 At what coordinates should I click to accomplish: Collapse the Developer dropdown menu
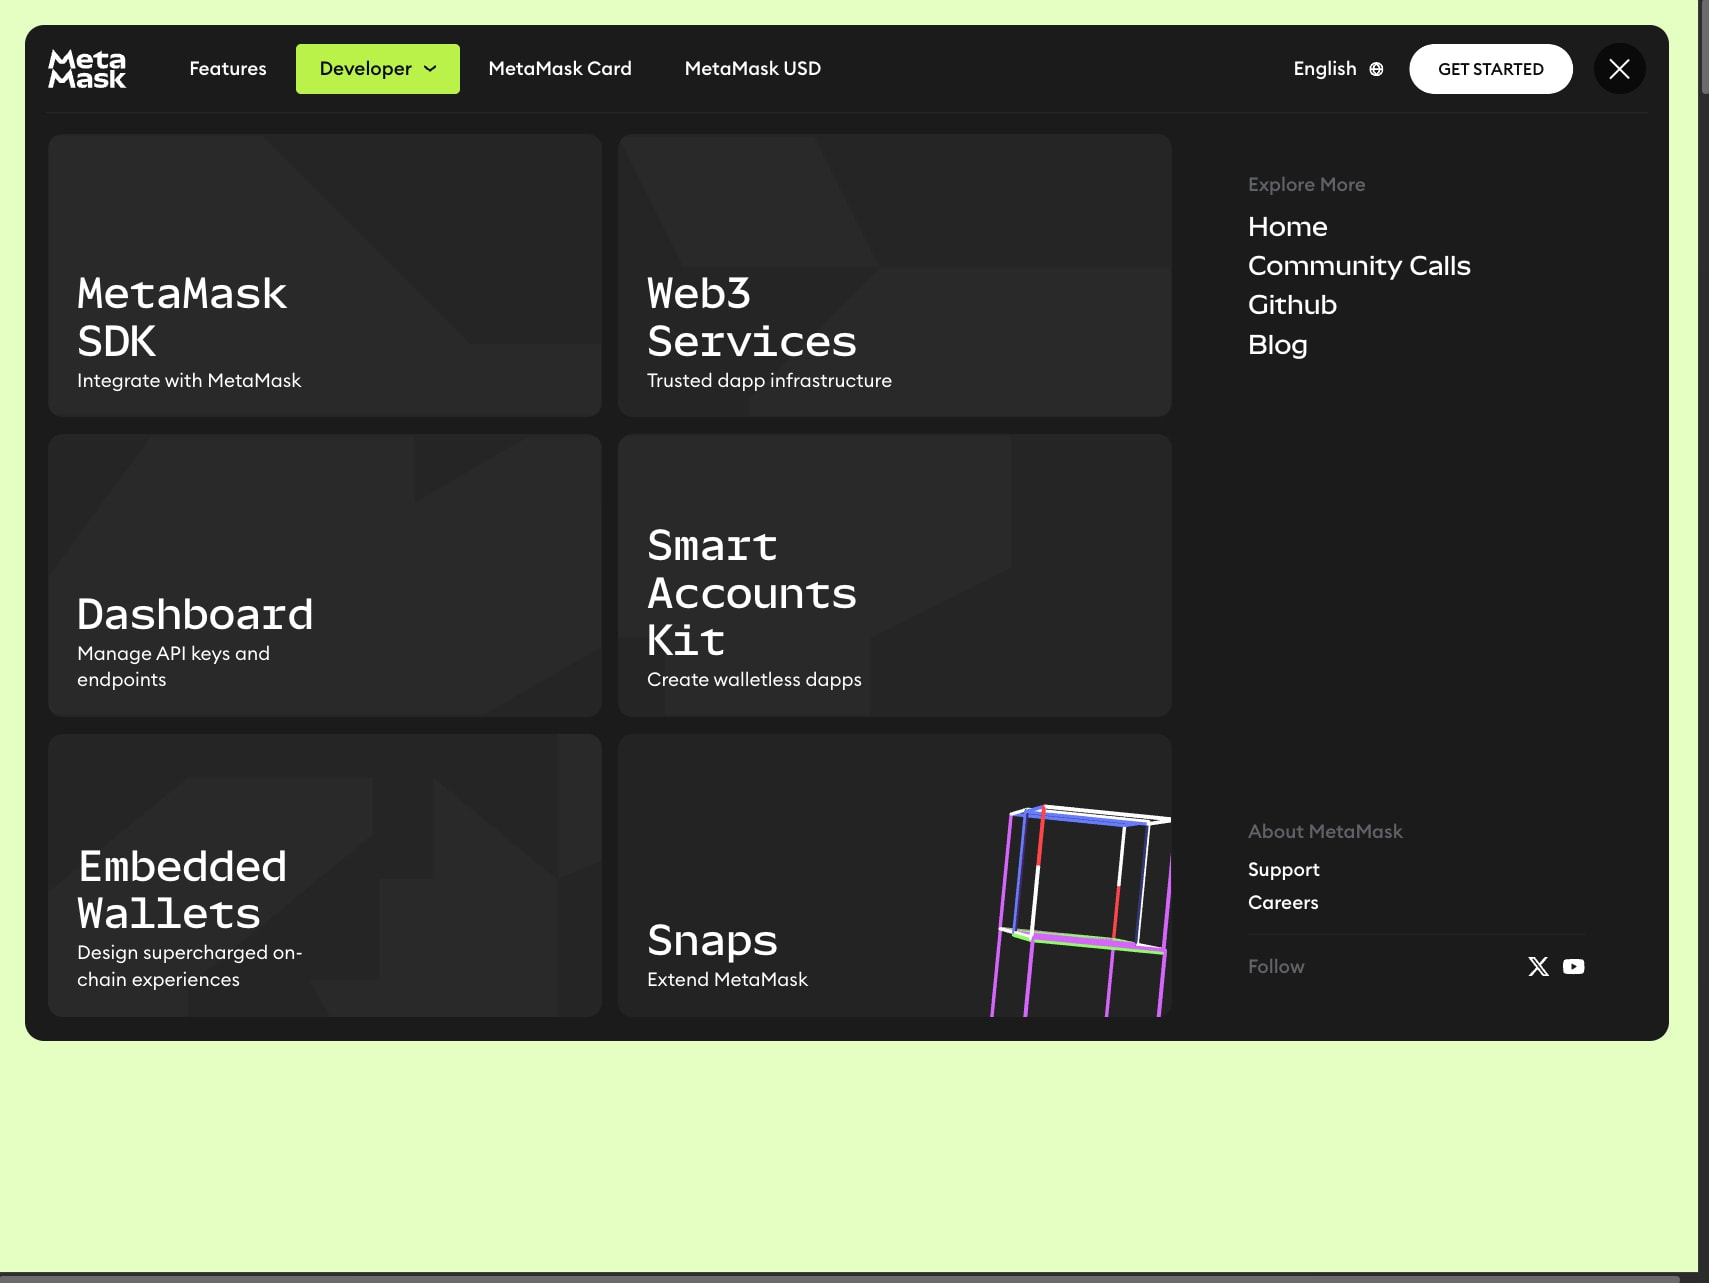[378, 69]
